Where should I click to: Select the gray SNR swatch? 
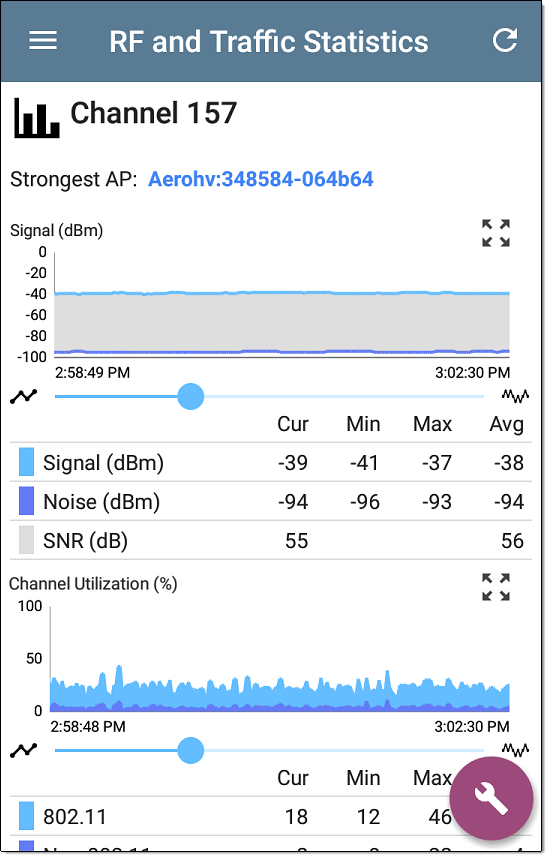click(x=26, y=540)
